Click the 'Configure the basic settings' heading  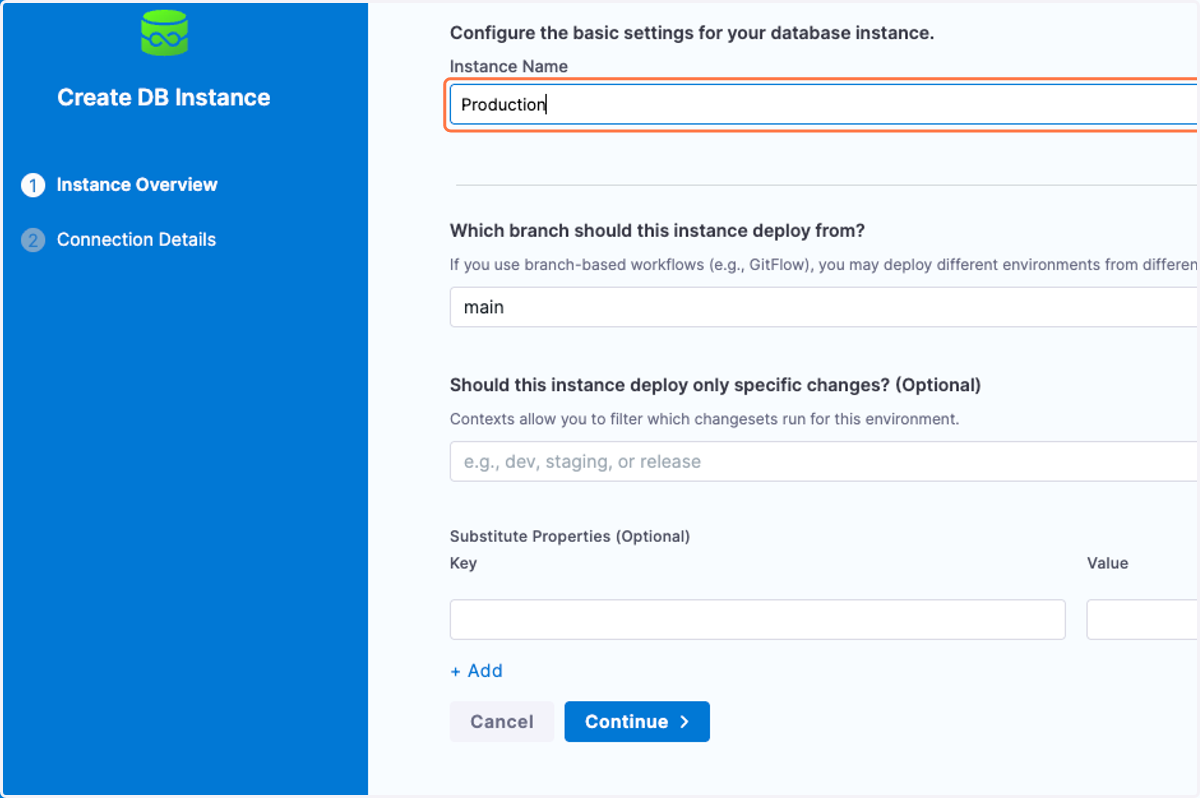(x=692, y=33)
